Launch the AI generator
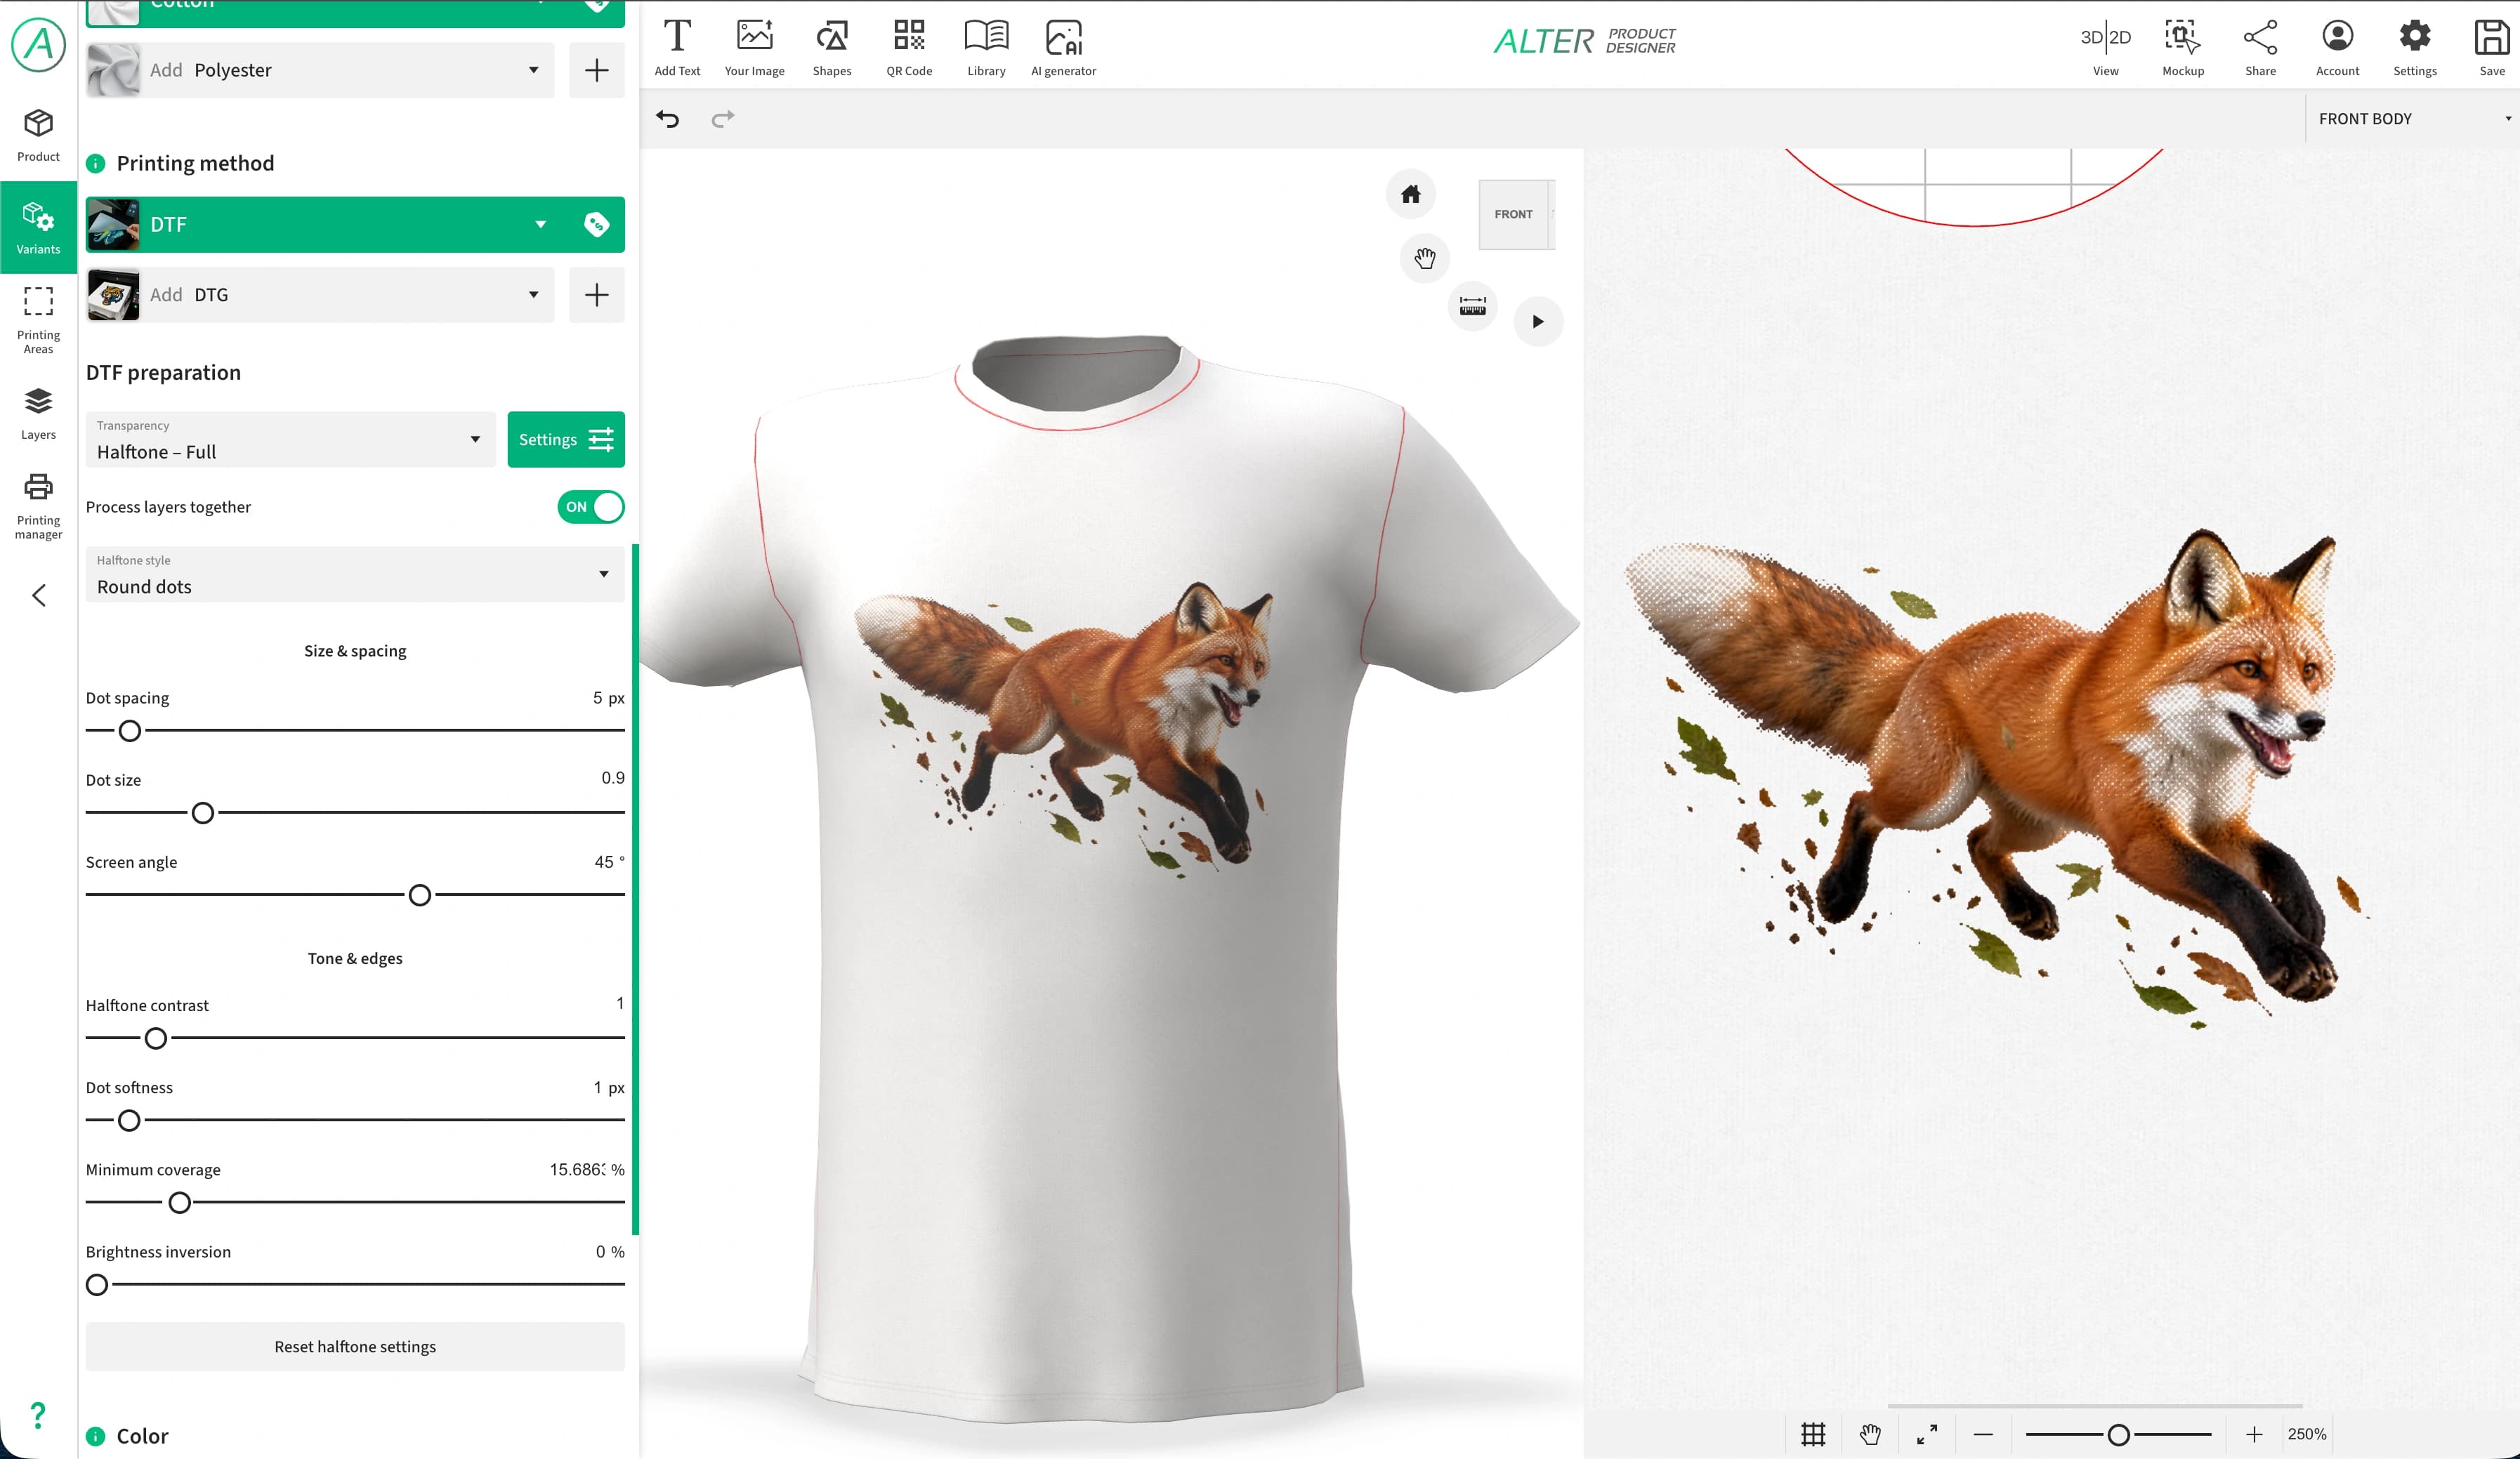Screen dimensions: 2520x1459 pyautogui.click(x=1063, y=47)
